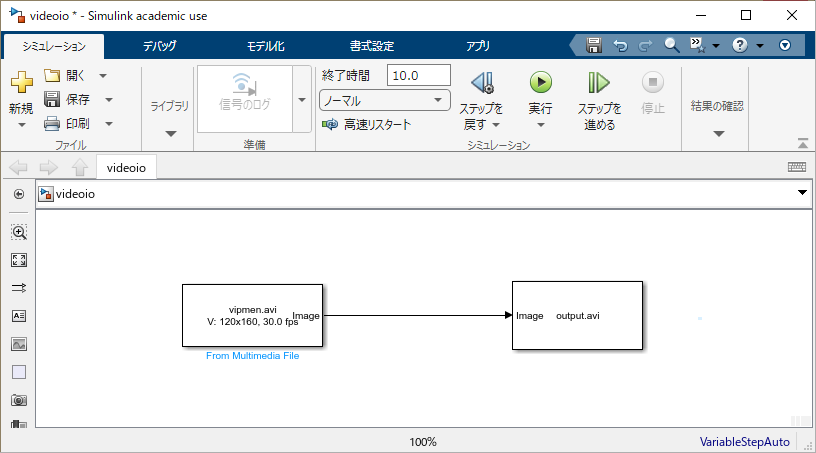Viewport: 816px width, 453px height.
Task: Select the videoio model tab
Action: (x=126, y=168)
